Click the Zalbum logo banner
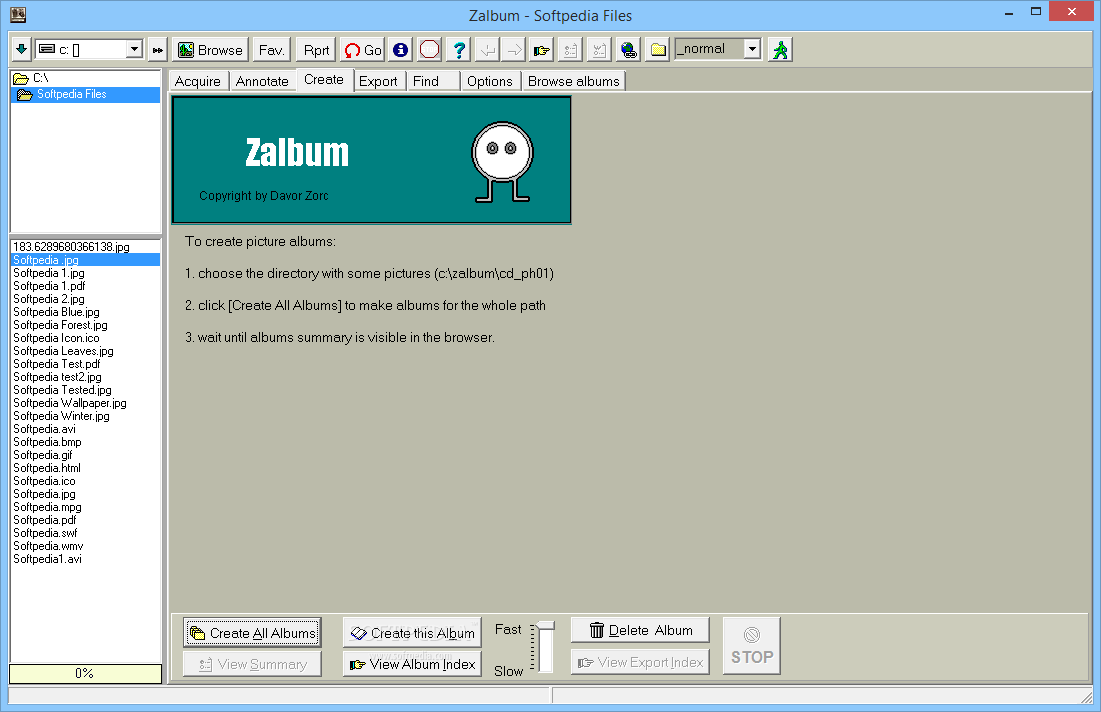 [371, 160]
